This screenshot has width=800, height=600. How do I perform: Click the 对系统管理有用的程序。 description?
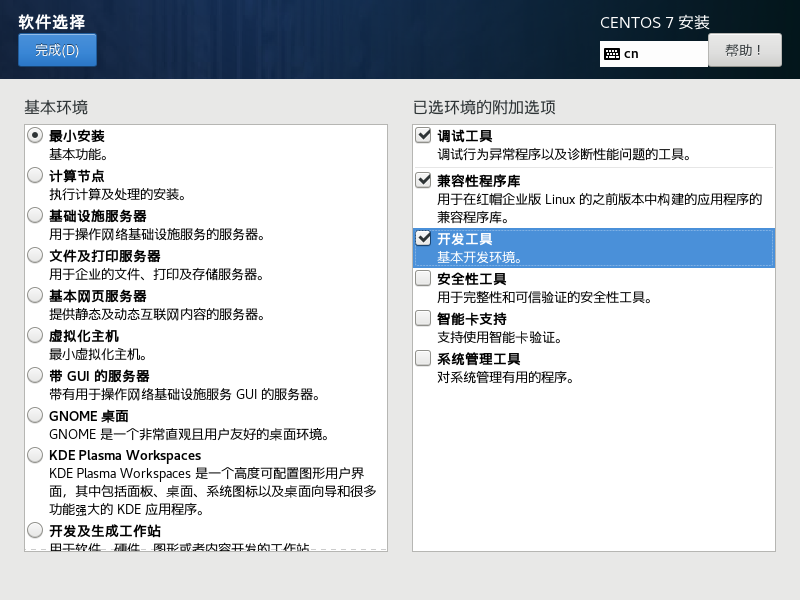506,377
